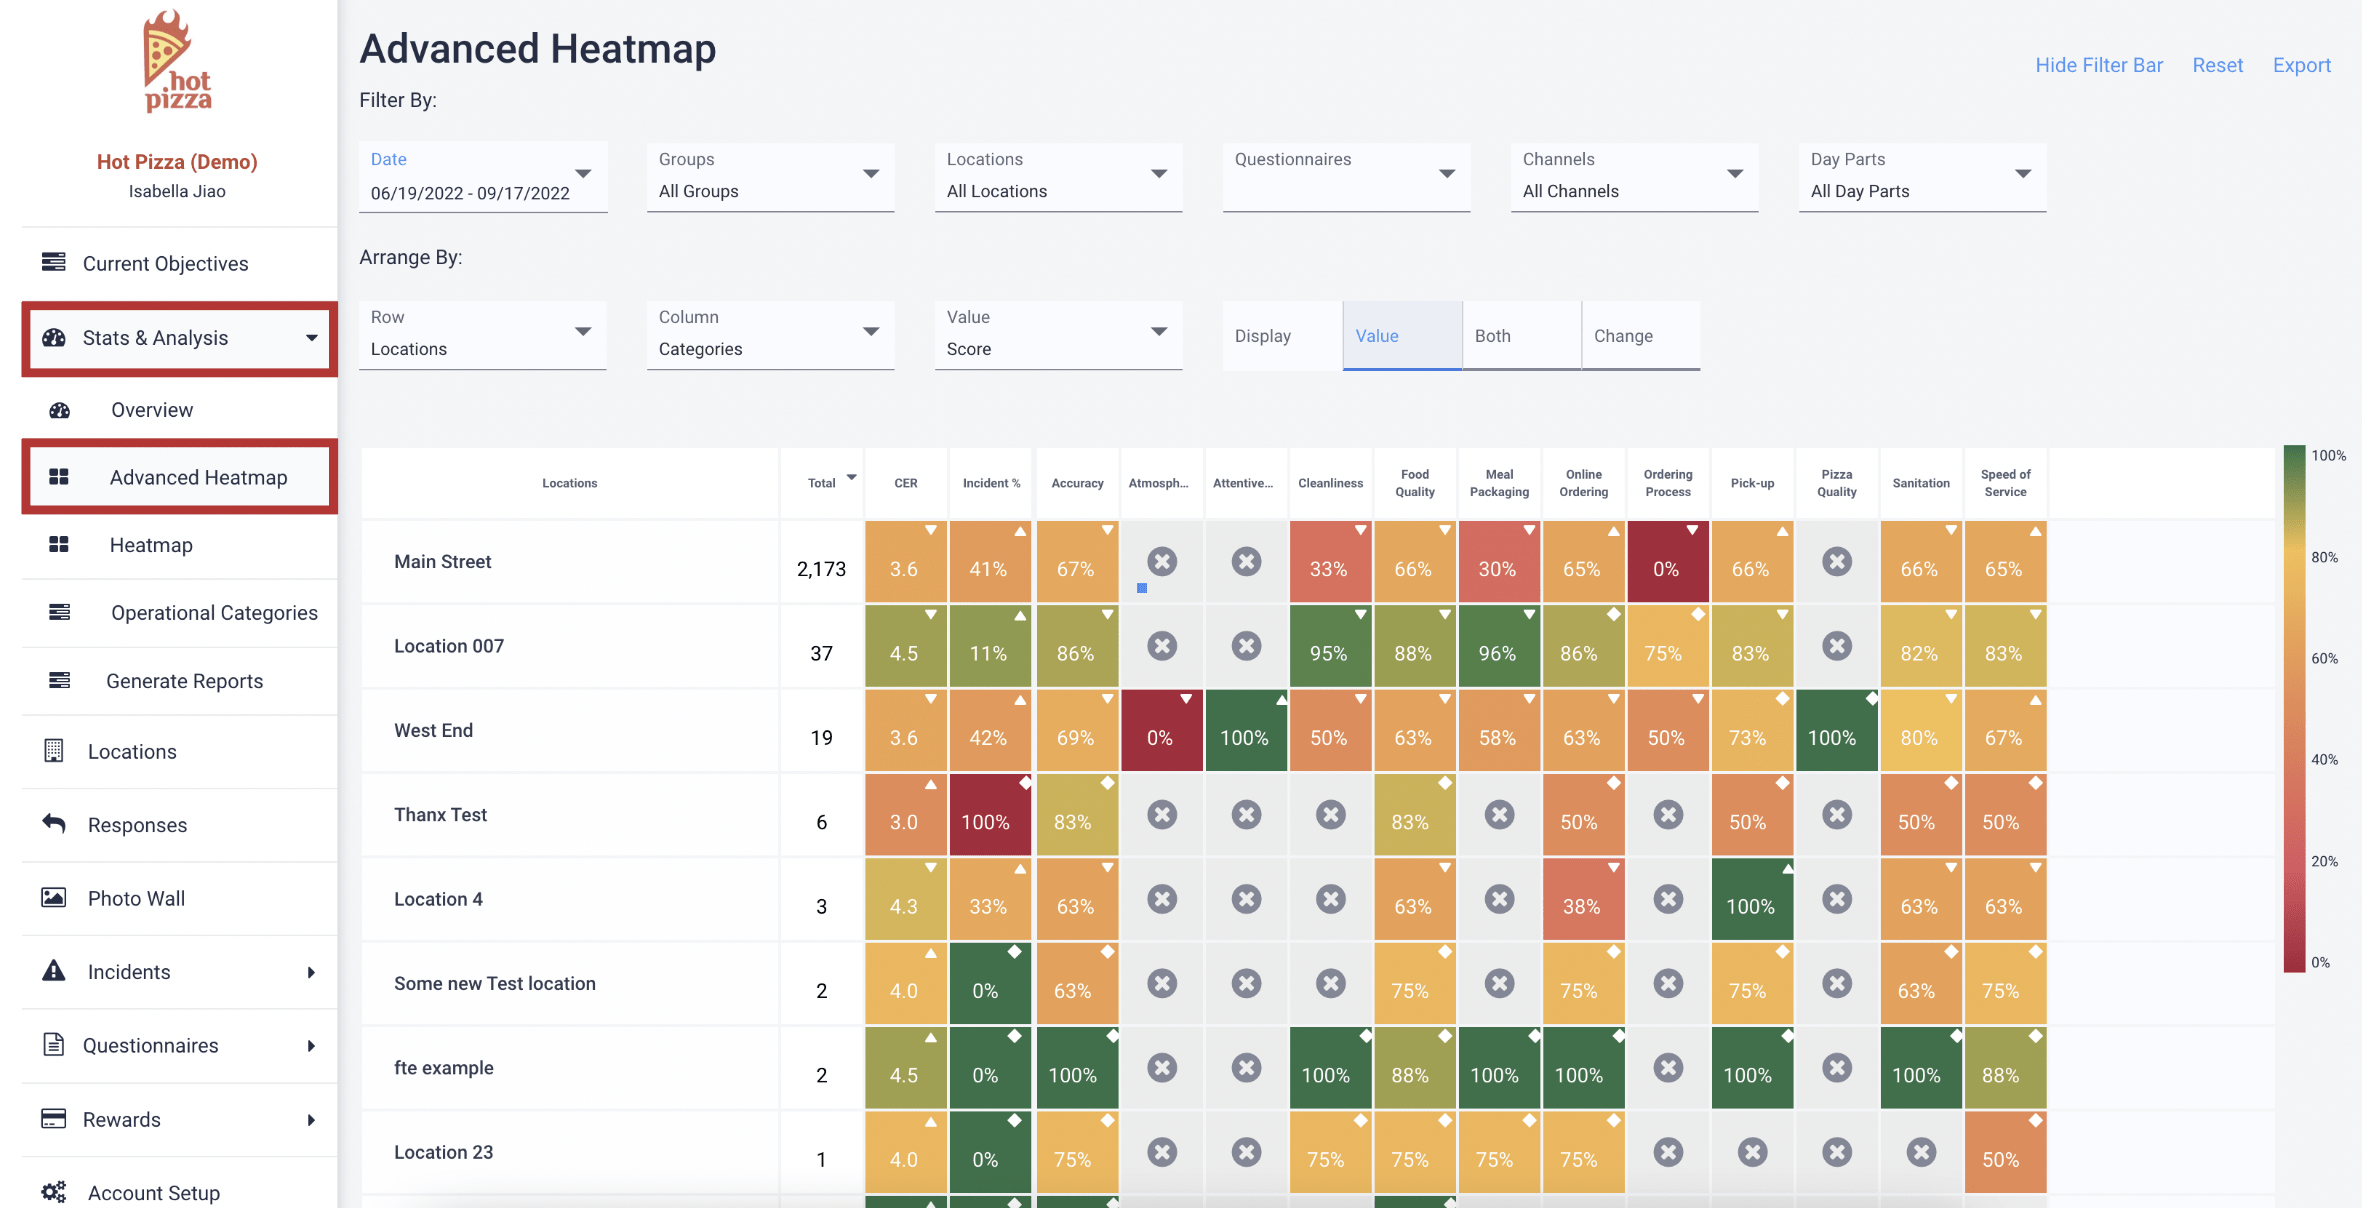The image size is (2362, 1208).
Task: Click the Hot Pizza (Demo) account name
Action: click(x=177, y=162)
